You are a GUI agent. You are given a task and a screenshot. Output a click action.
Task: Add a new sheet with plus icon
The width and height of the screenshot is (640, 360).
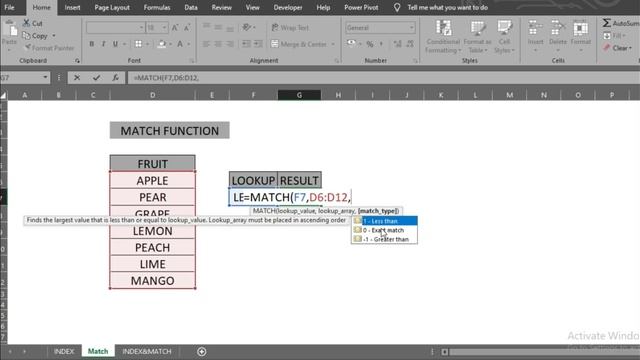click(x=202, y=351)
